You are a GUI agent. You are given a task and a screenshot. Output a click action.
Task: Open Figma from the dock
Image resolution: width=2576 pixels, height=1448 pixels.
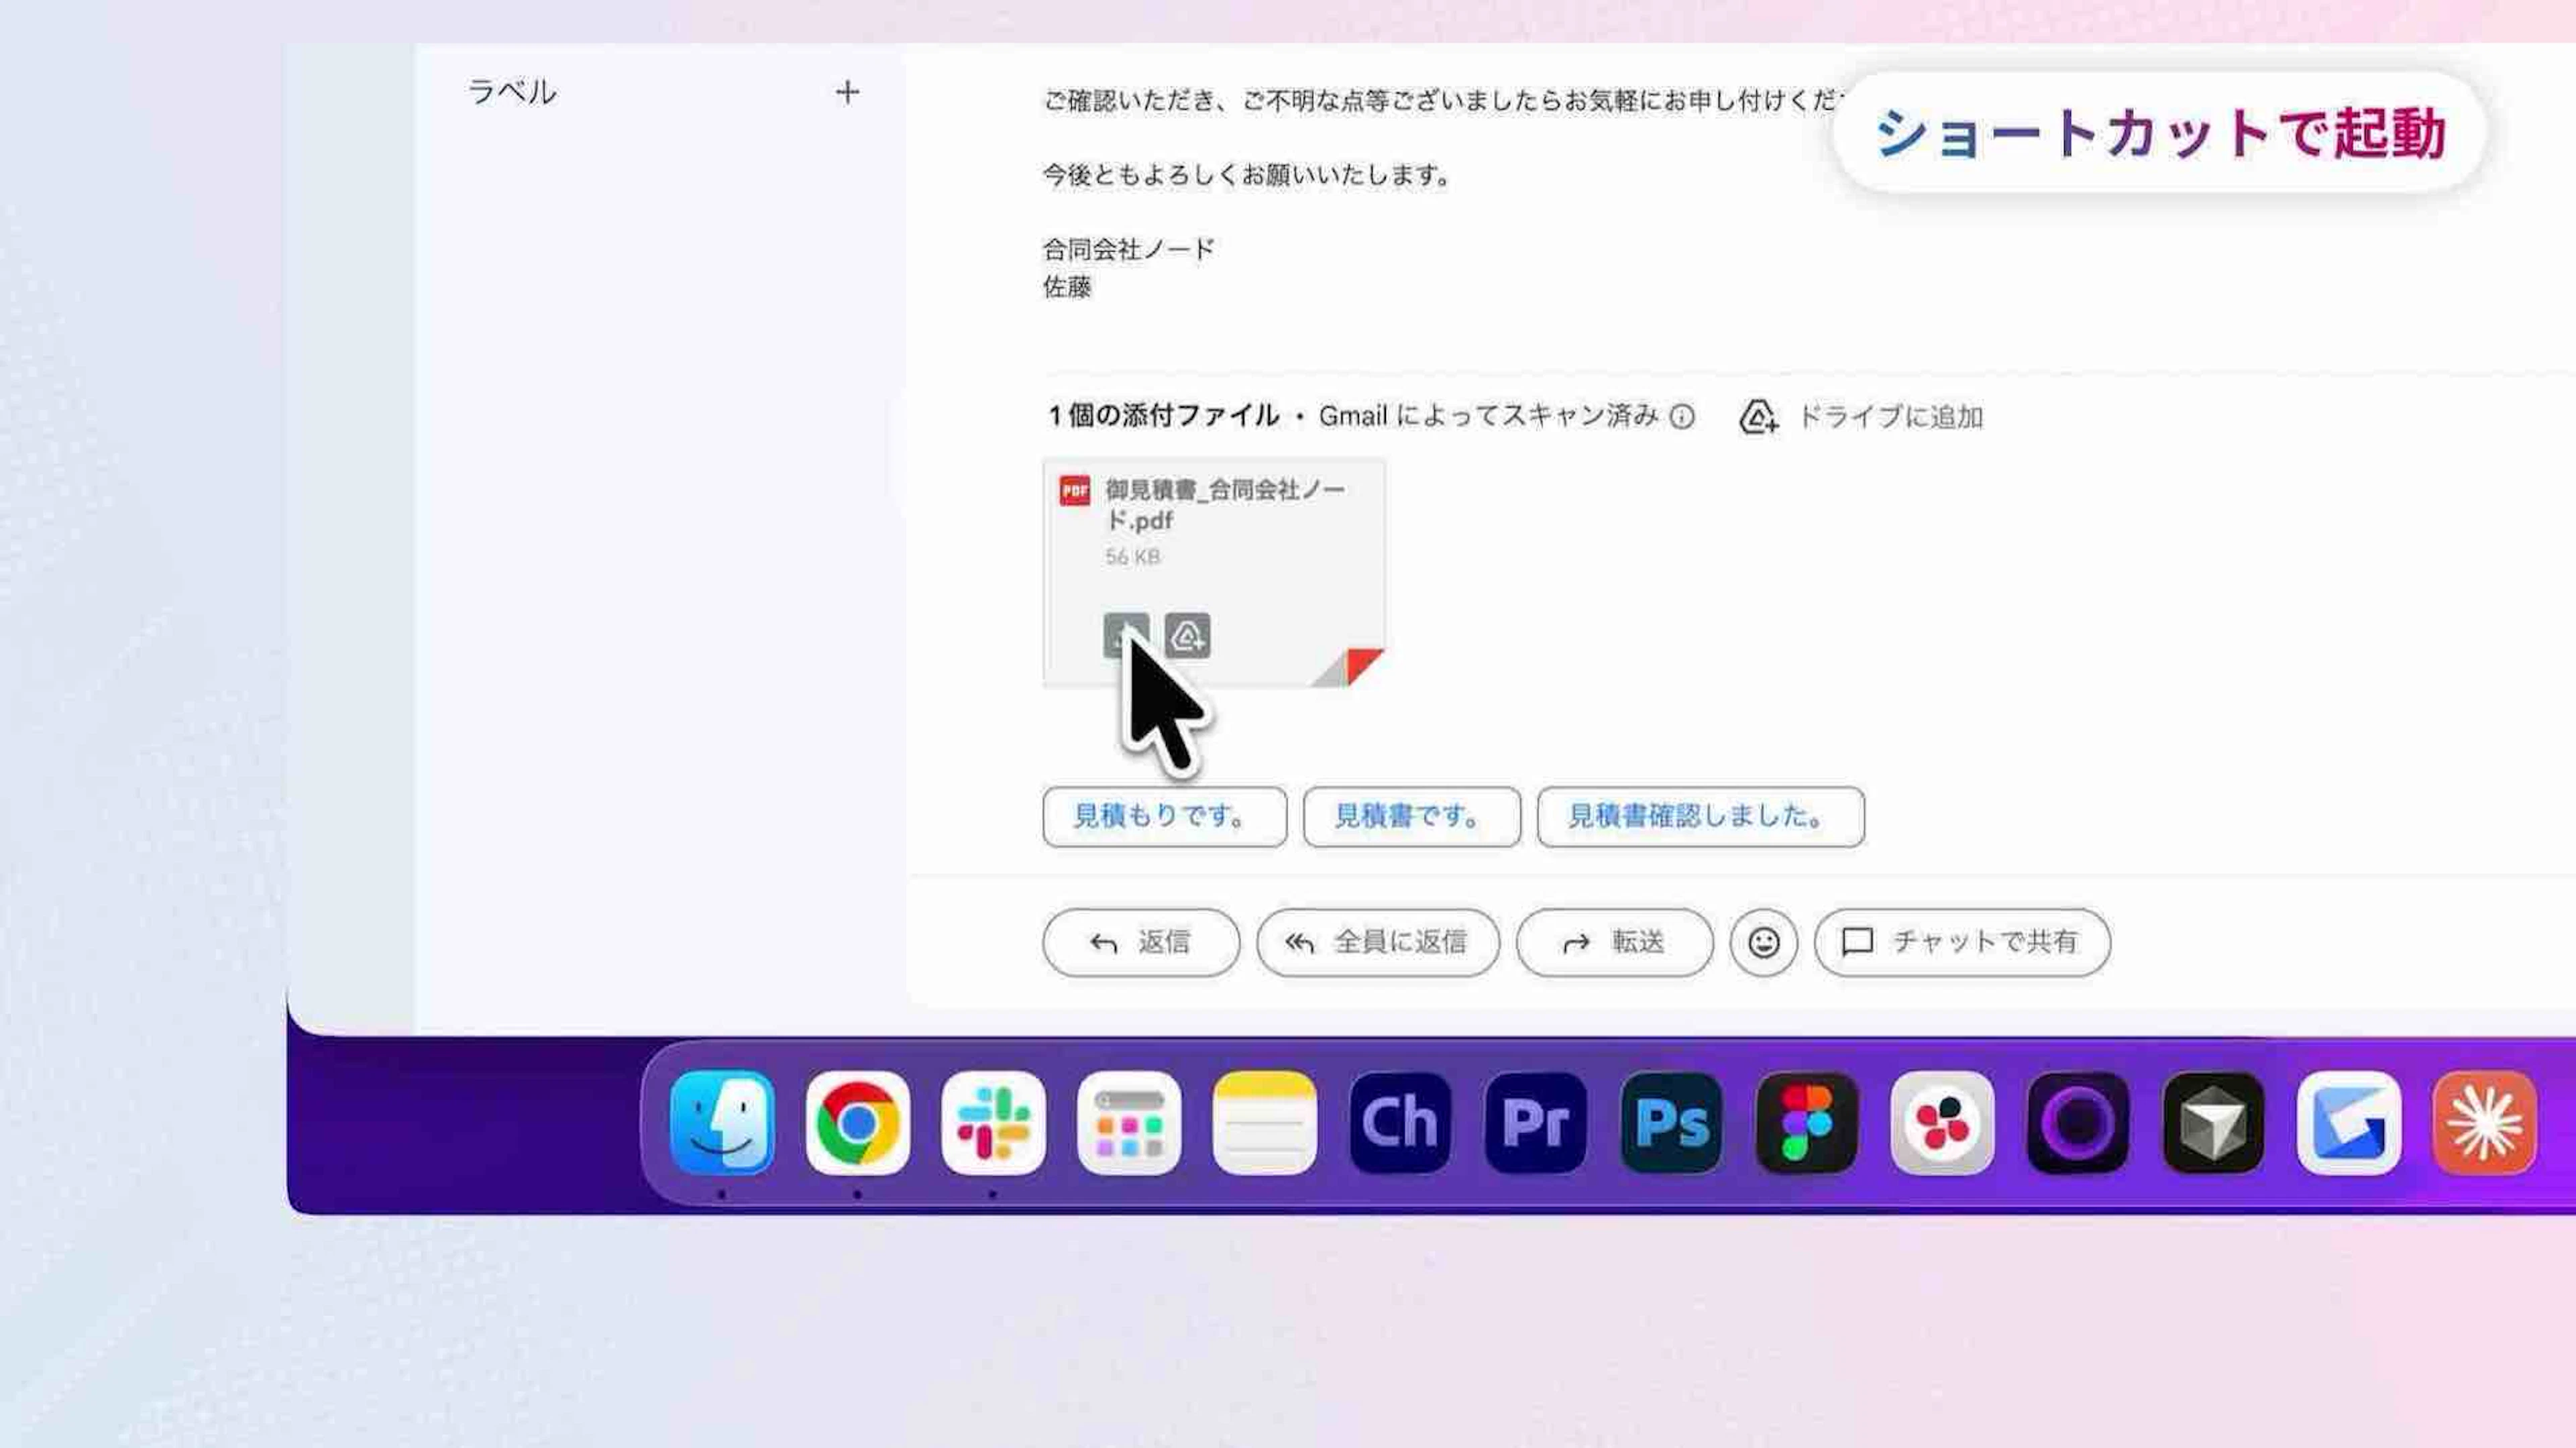click(x=1806, y=1122)
